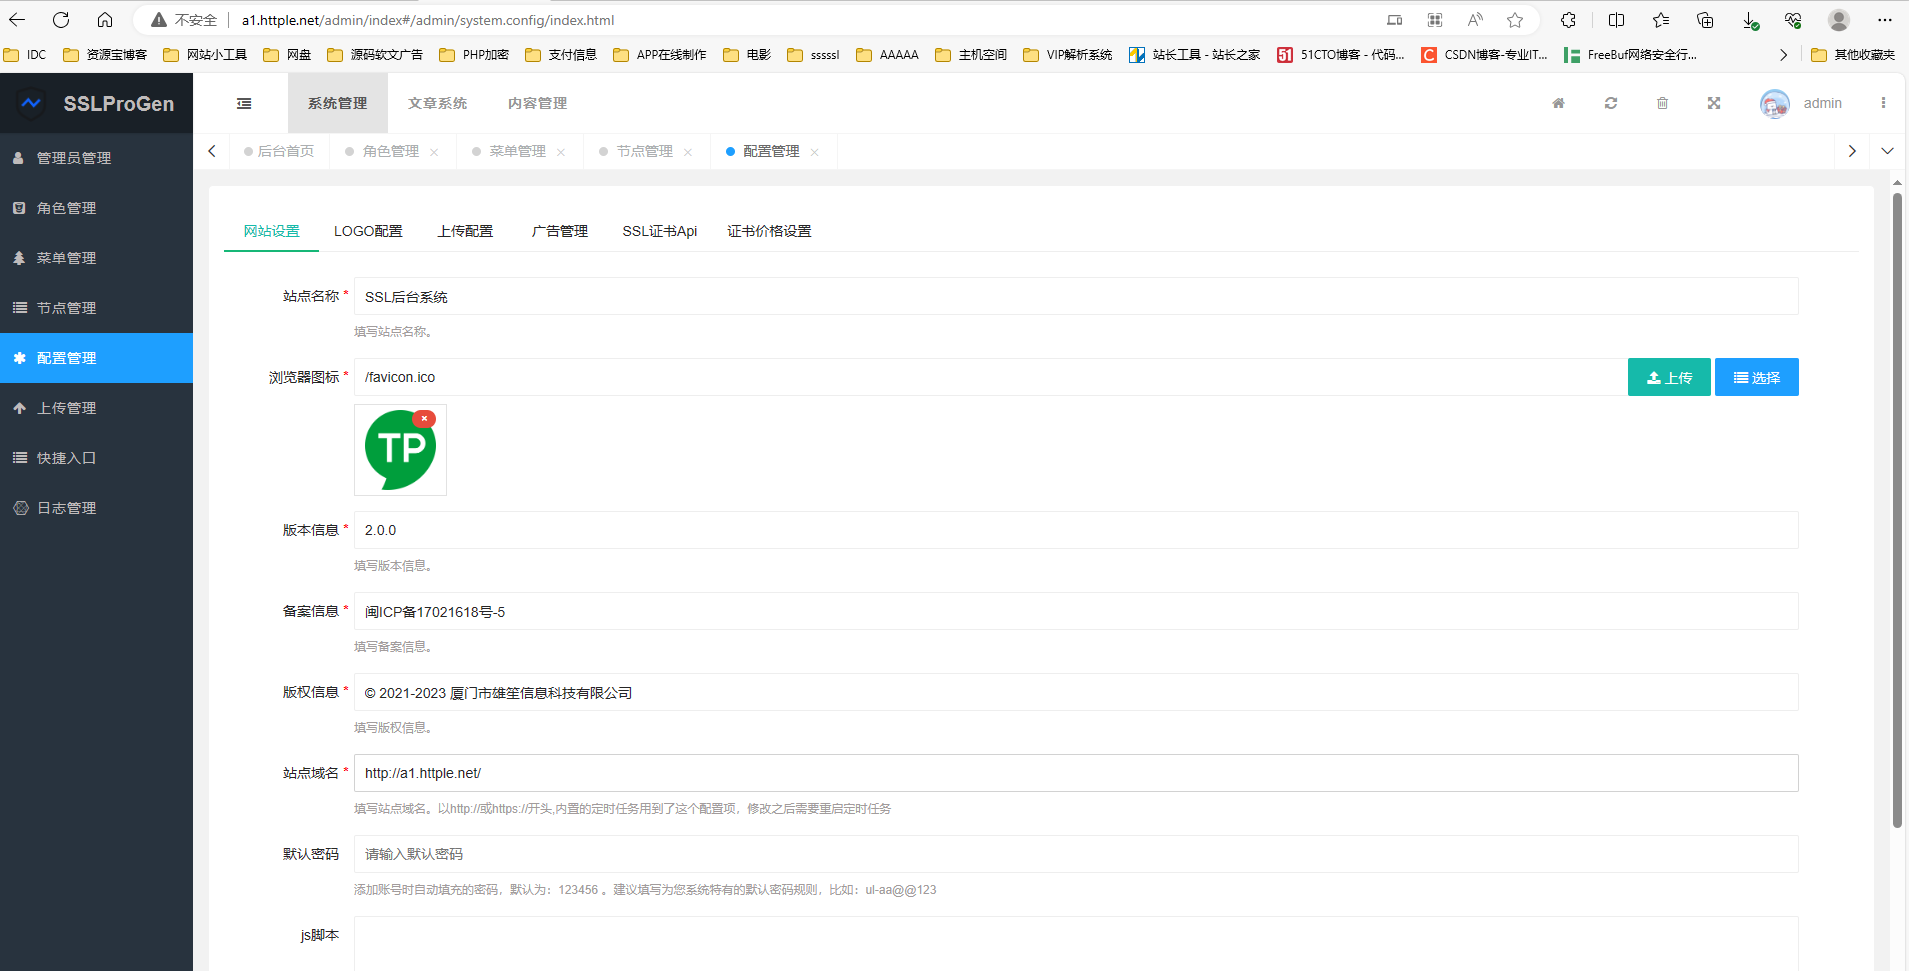
Task: Open the 上传配置 tab
Action: tap(465, 231)
